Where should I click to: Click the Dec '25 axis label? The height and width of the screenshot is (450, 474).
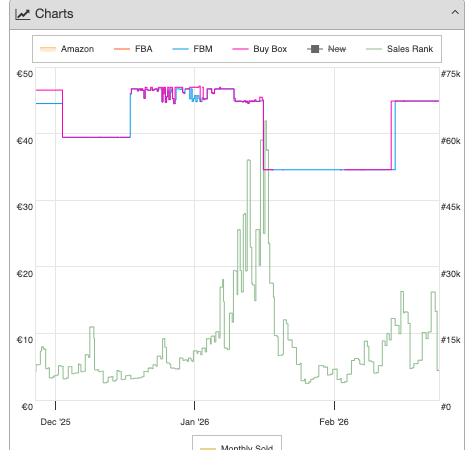55,422
